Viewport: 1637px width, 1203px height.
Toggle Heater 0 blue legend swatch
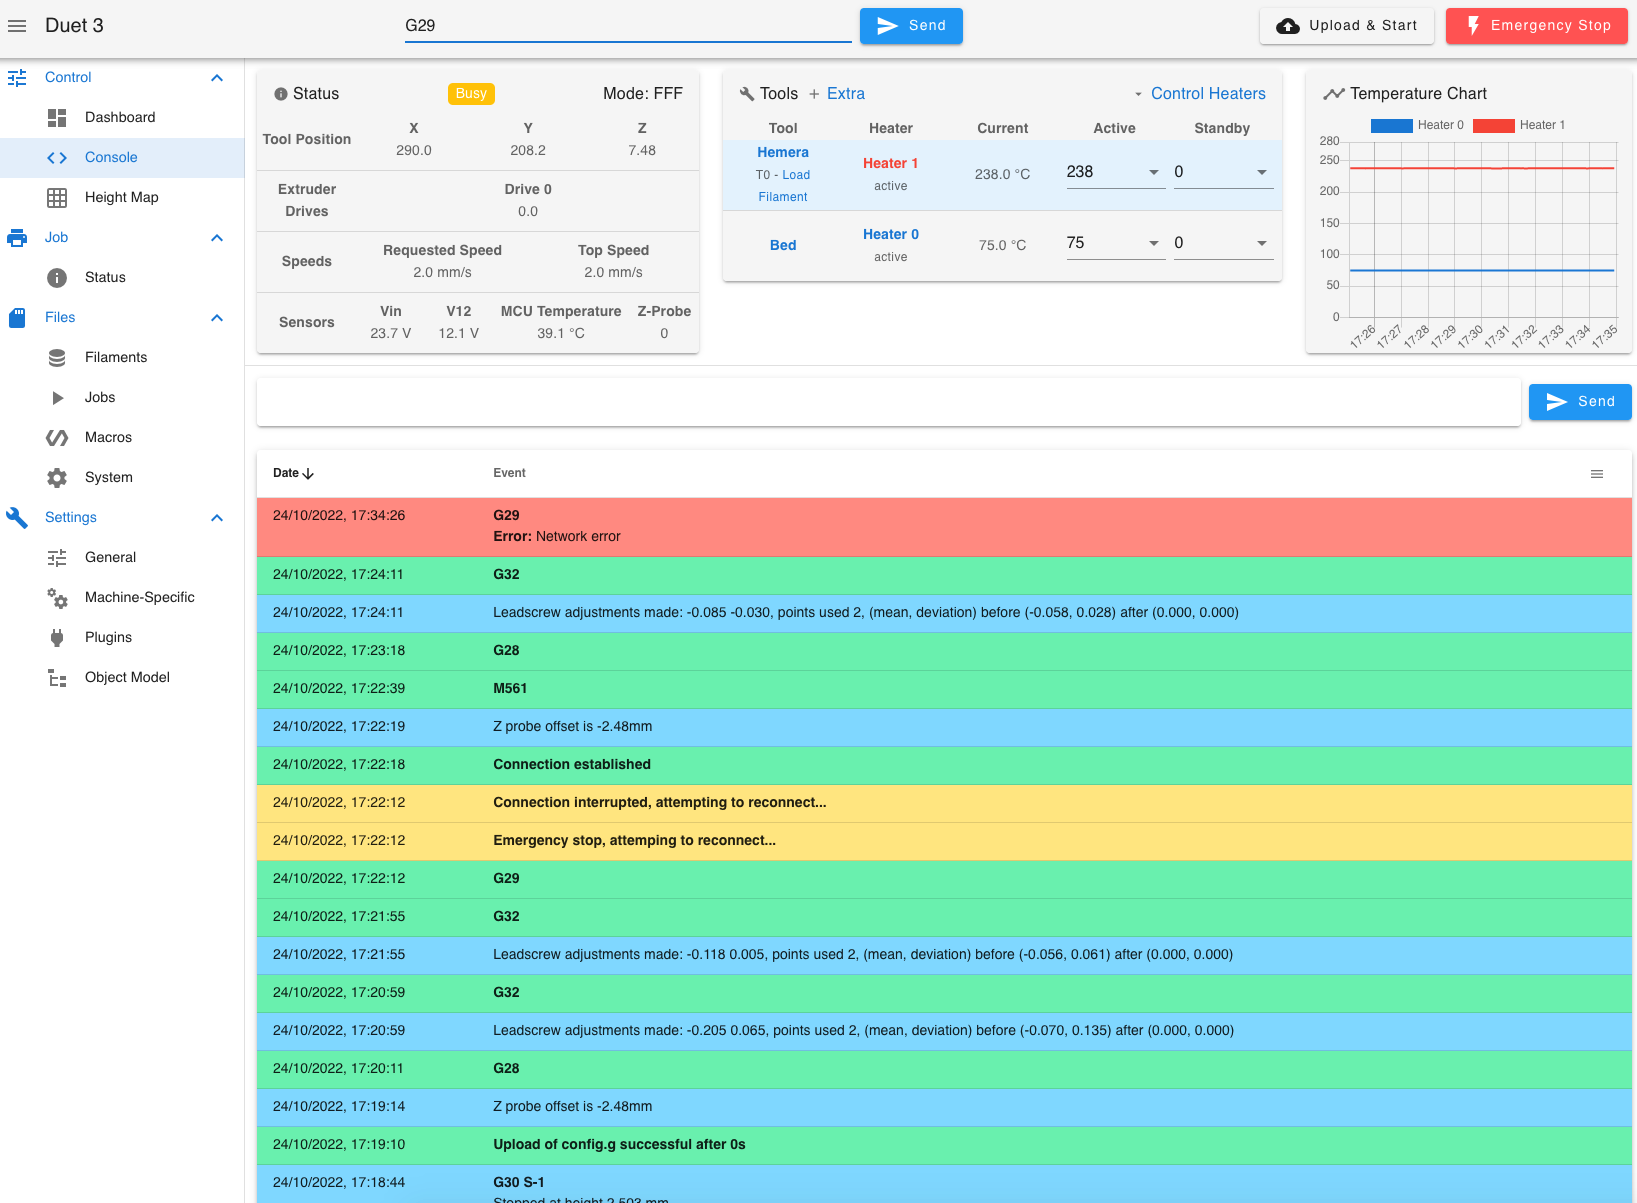pyautogui.click(x=1391, y=125)
